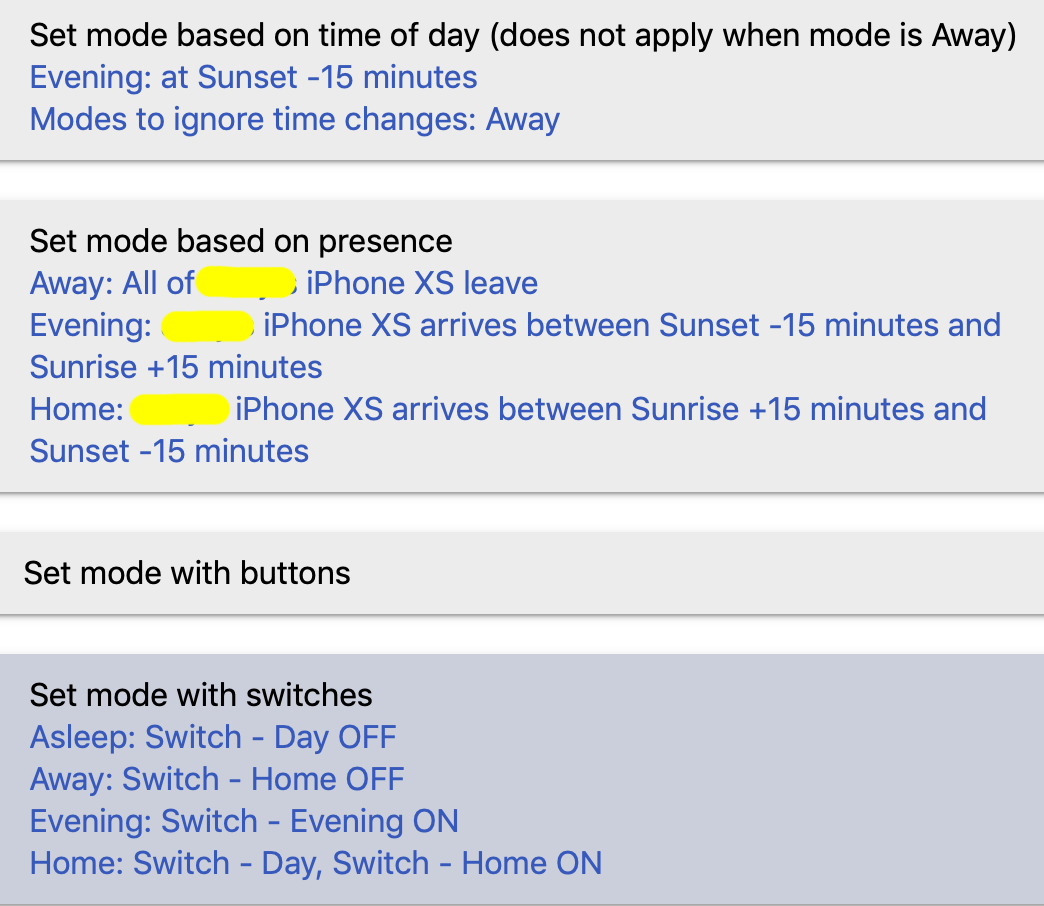Click yellow redacted name in Home rule
Viewport: 1044px width, 906px height.
point(180,409)
